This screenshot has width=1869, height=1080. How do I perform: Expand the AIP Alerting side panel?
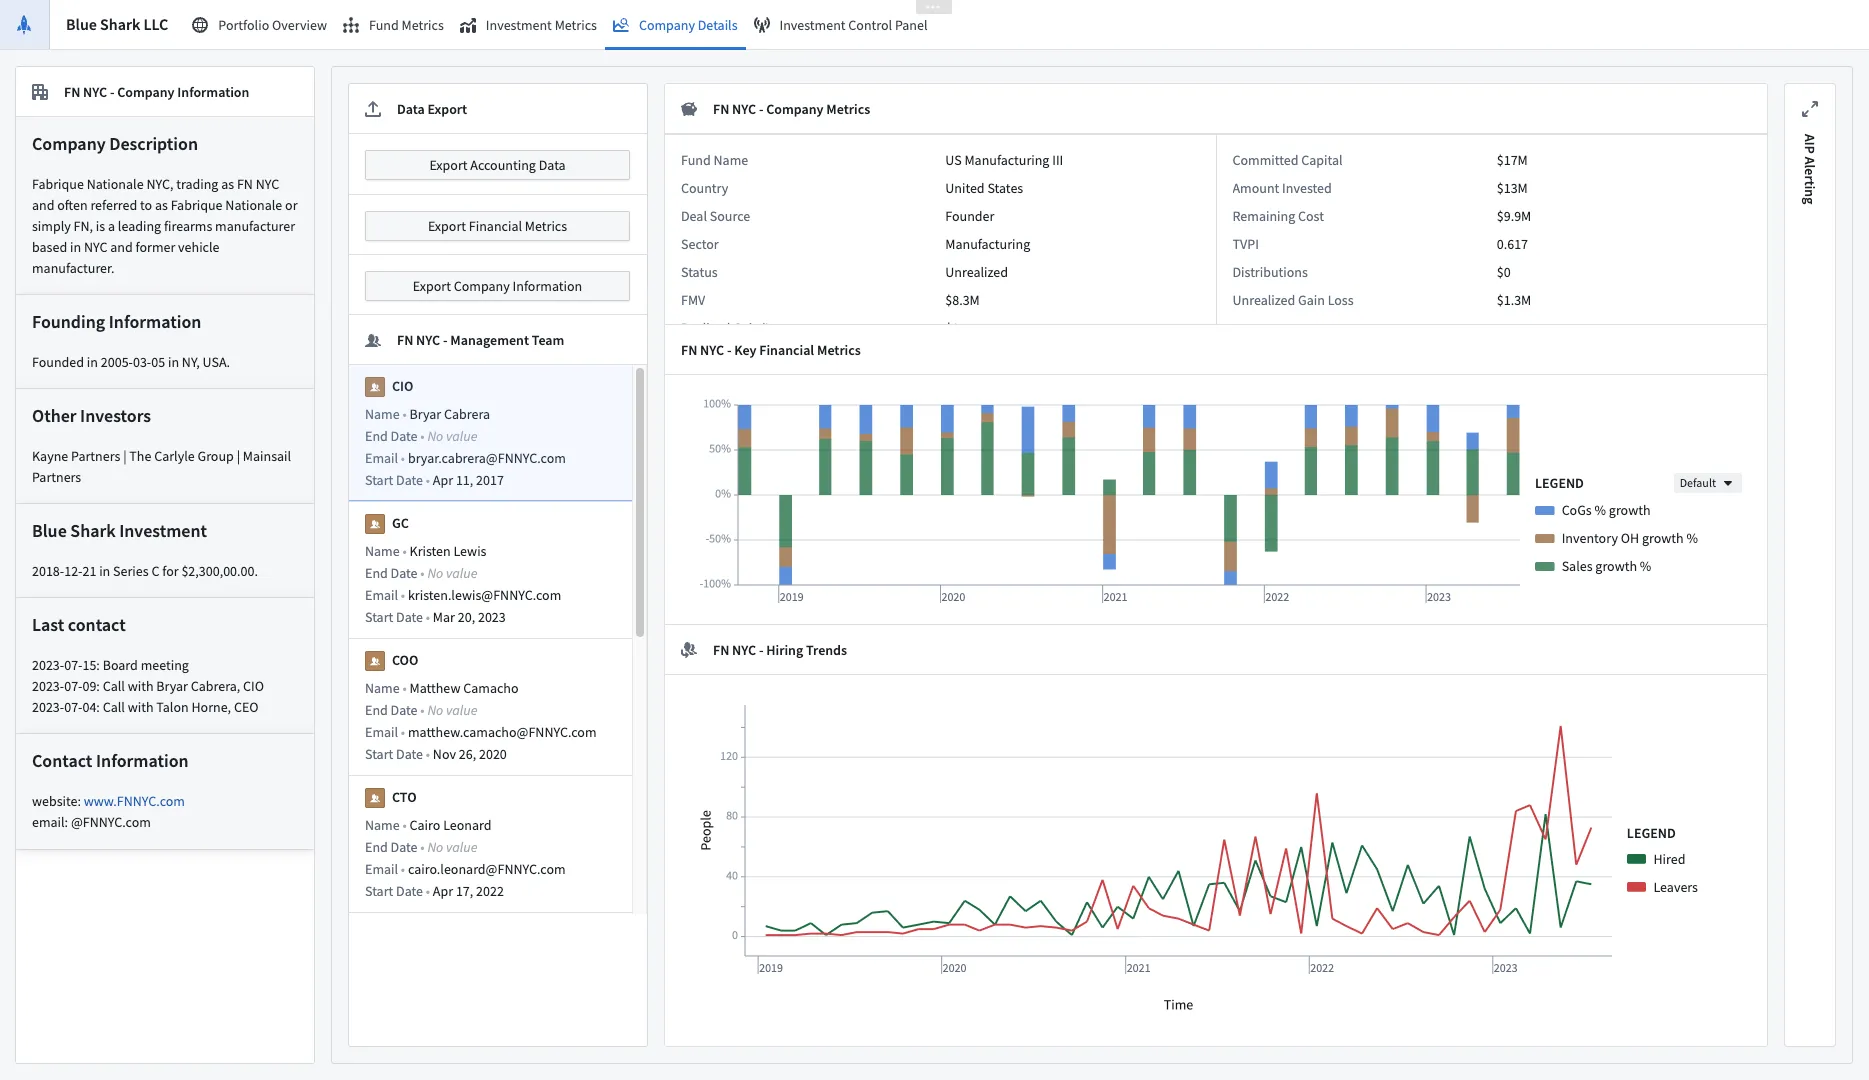click(1809, 169)
